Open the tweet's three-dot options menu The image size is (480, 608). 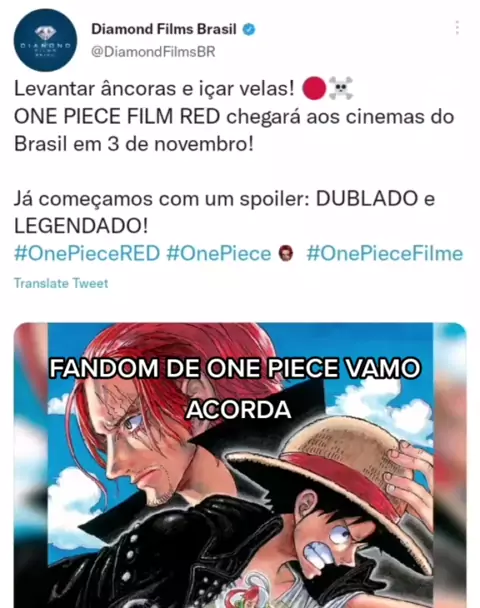point(457,28)
